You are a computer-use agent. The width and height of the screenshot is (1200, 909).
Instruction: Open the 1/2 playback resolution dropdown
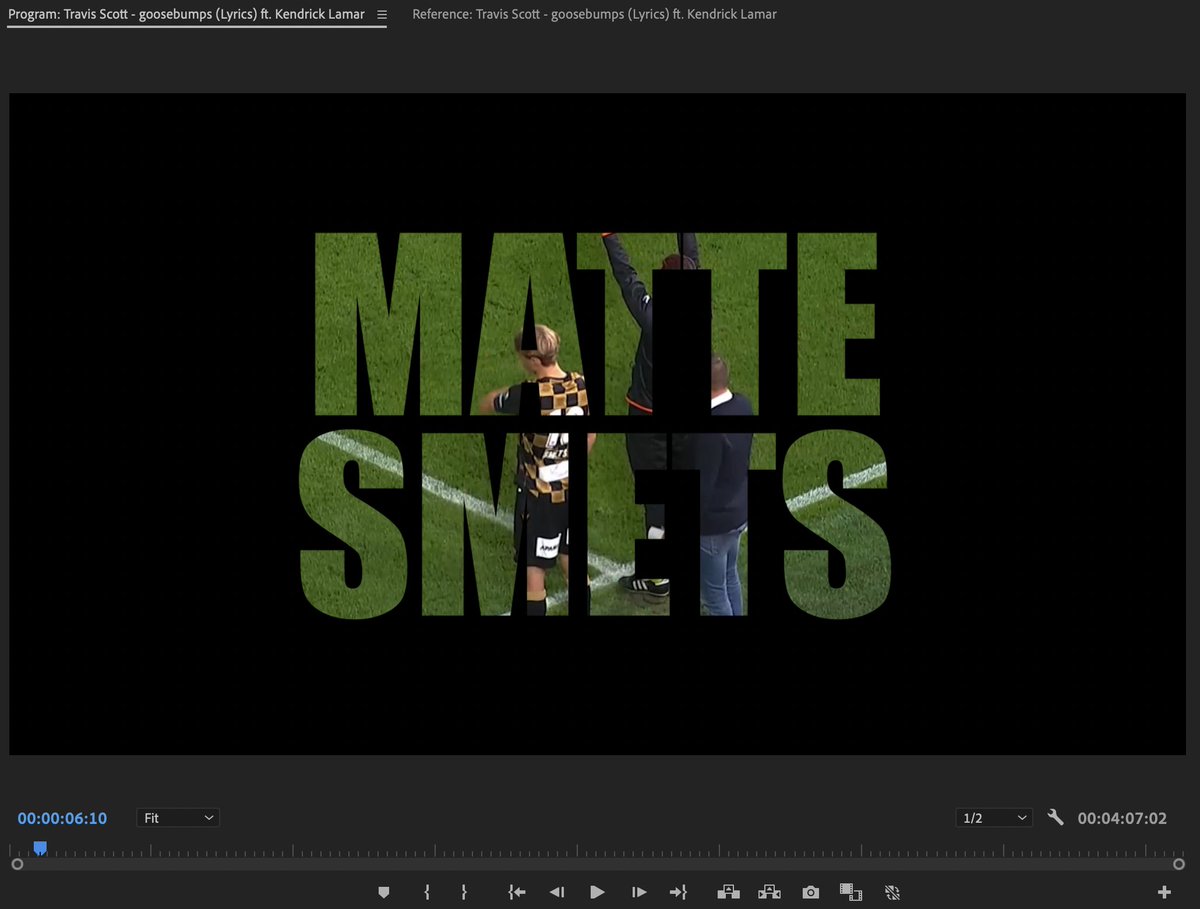[x=994, y=818]
